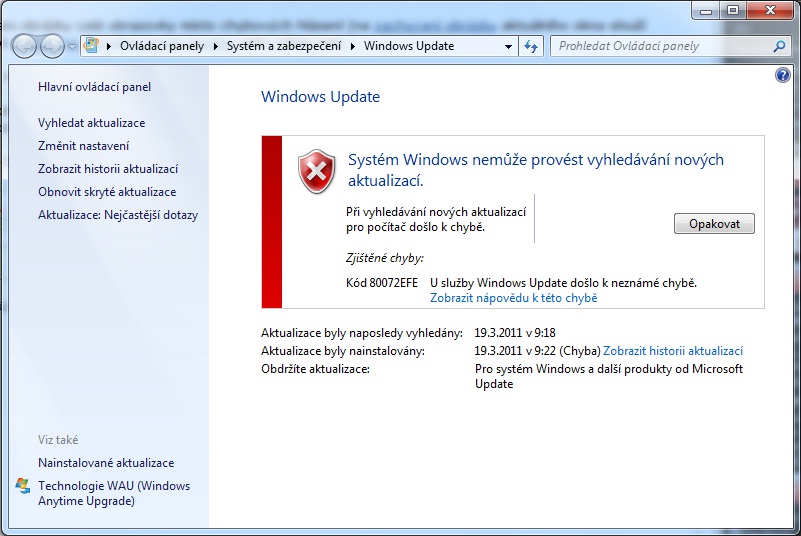
Task: Open help via the blue question mark icon
Action: [x=782, y=76]
